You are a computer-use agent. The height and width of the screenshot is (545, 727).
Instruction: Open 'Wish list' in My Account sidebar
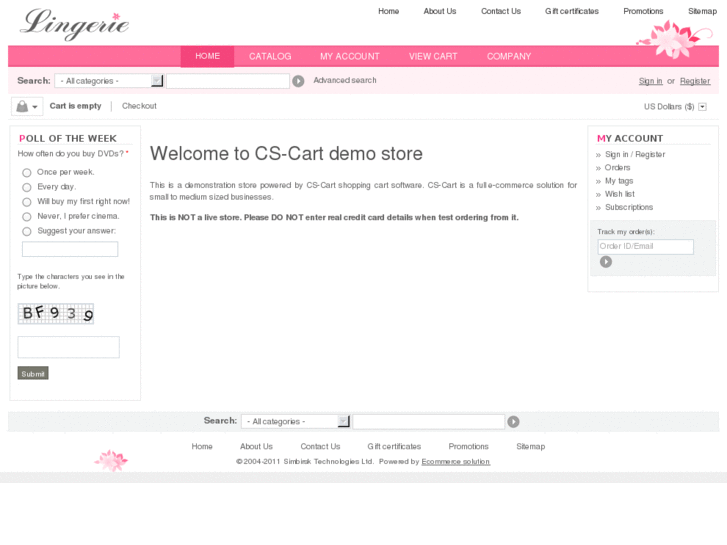pos(619,194)
